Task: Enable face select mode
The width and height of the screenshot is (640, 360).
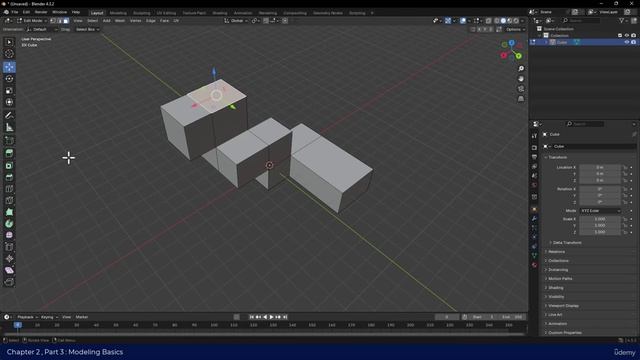Action: click(66, 20)
